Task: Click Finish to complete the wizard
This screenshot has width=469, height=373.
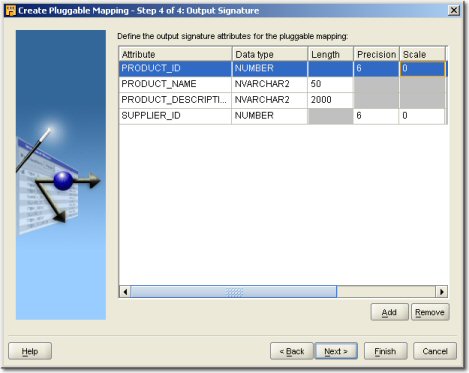Action: coord(385,351)
